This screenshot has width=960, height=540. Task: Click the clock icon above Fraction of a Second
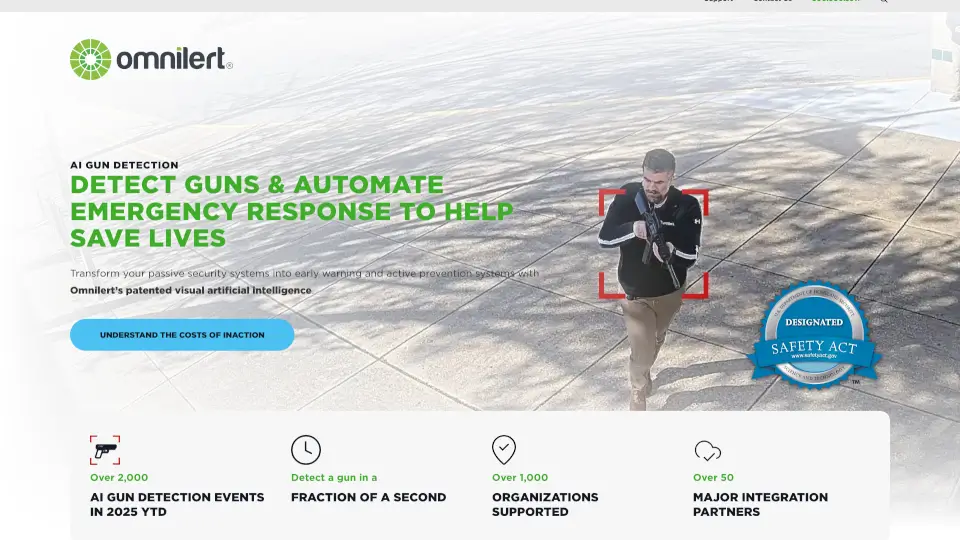306,450
